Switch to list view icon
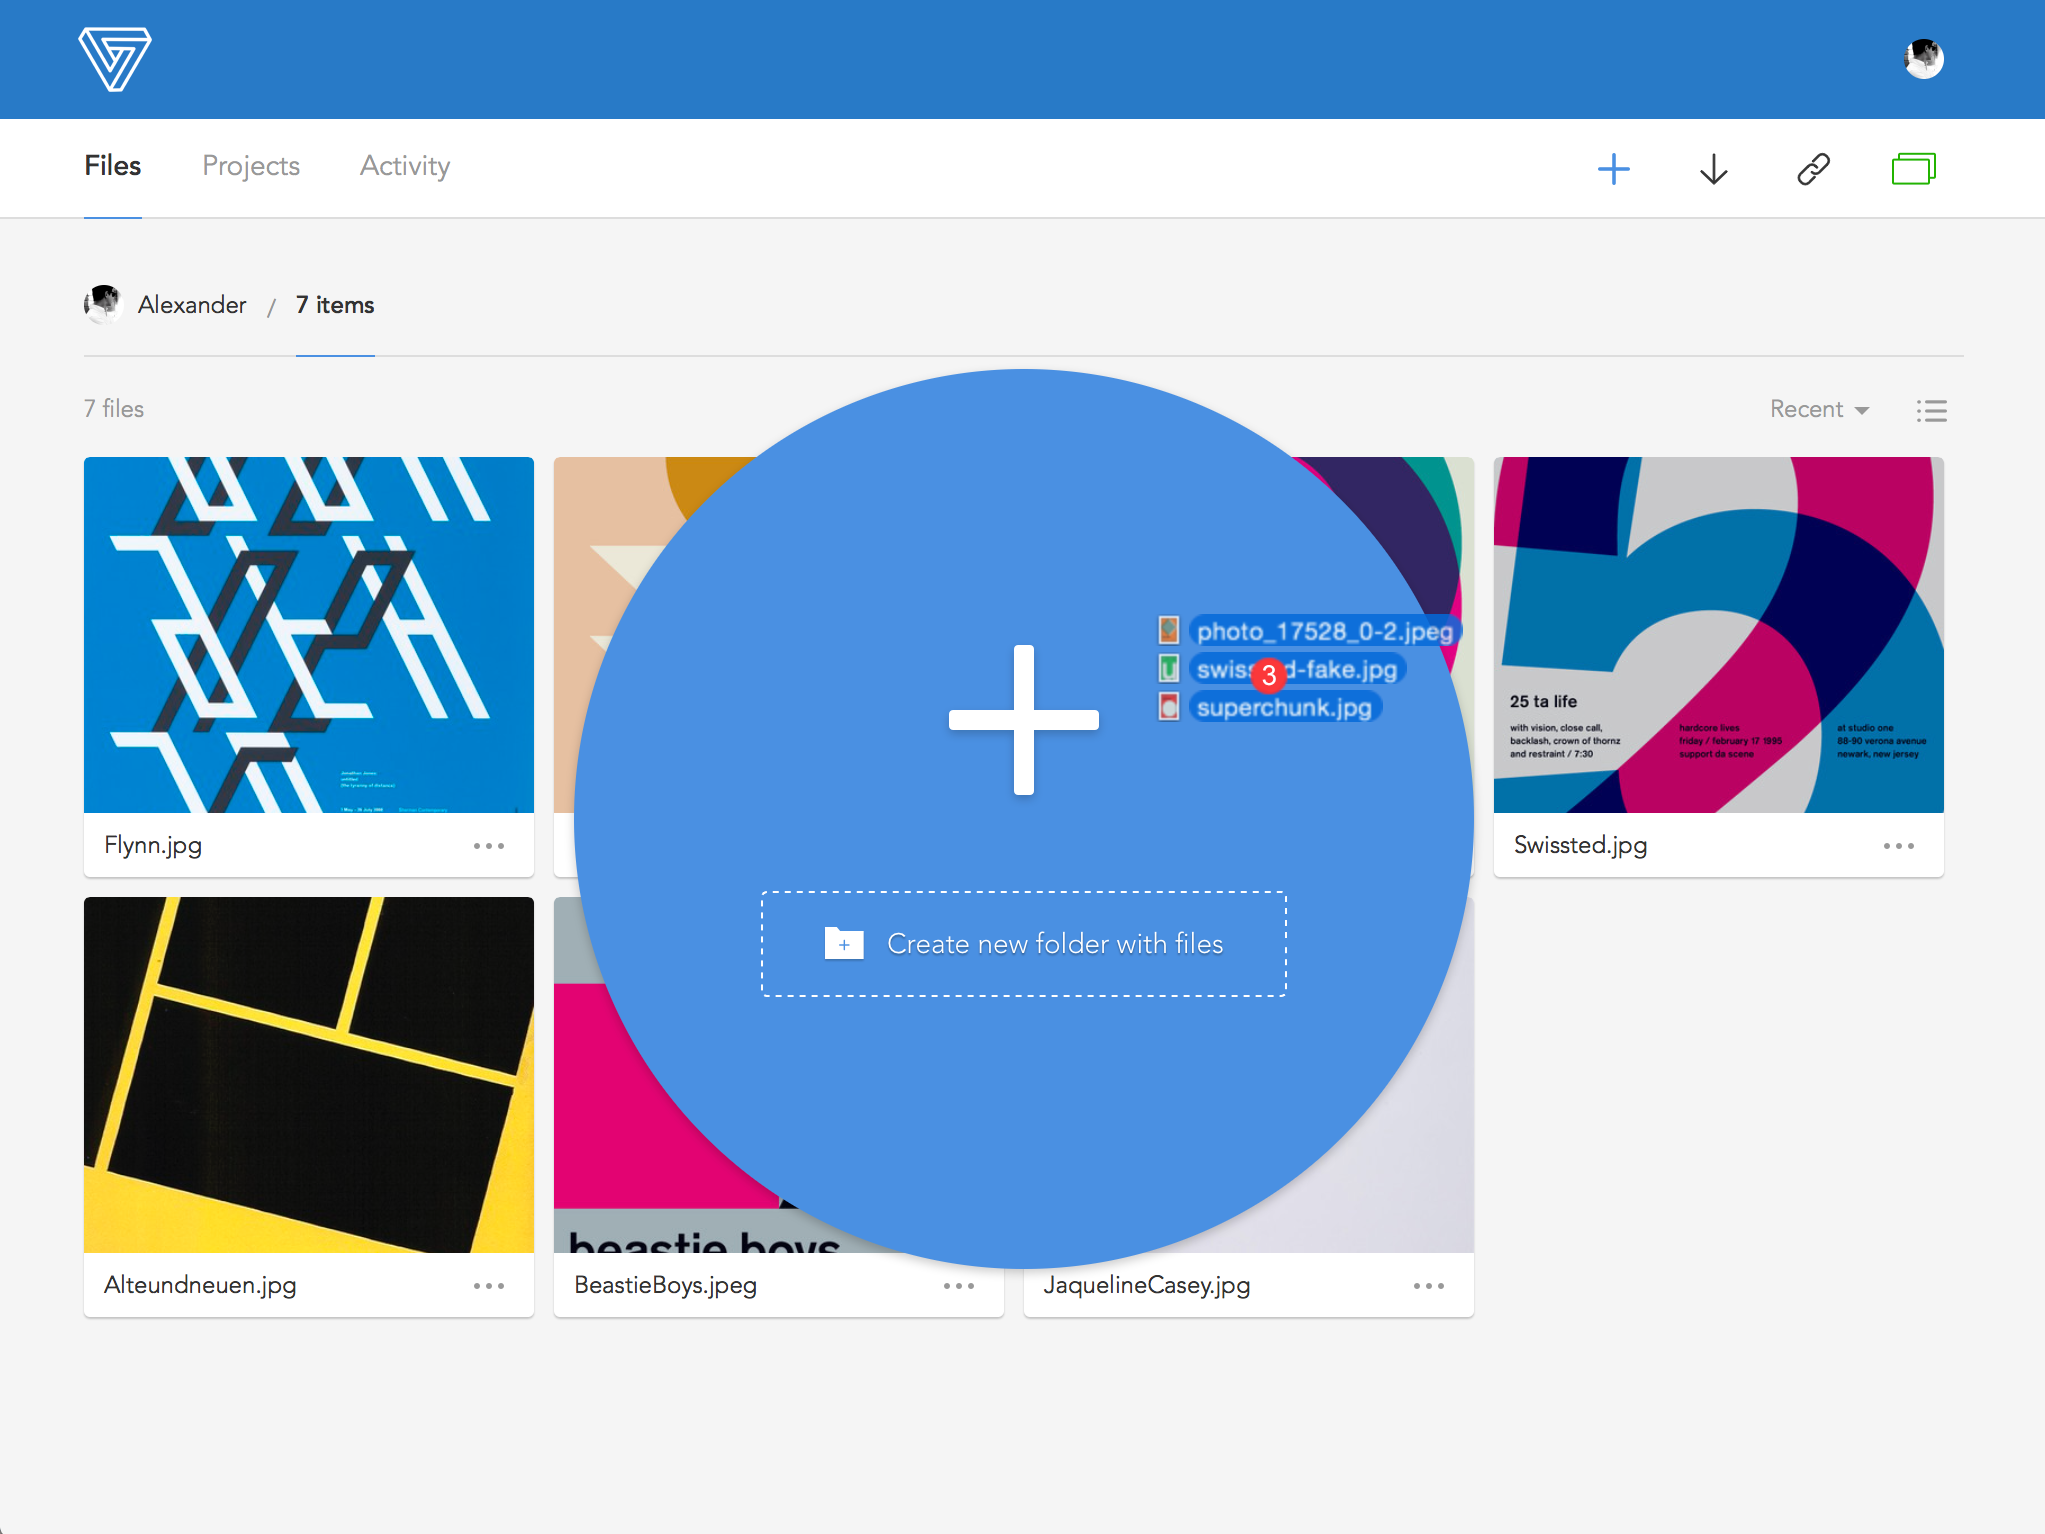Image resolution: width=2045 pixels, height=1534 pixels. 1931,410
